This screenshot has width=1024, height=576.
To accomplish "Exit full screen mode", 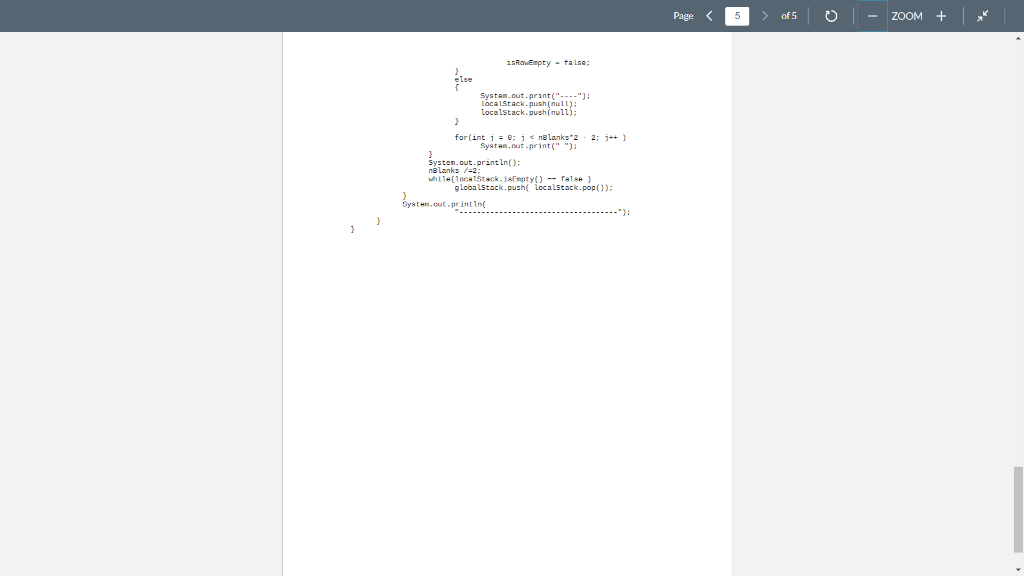I will coord(982,16).
